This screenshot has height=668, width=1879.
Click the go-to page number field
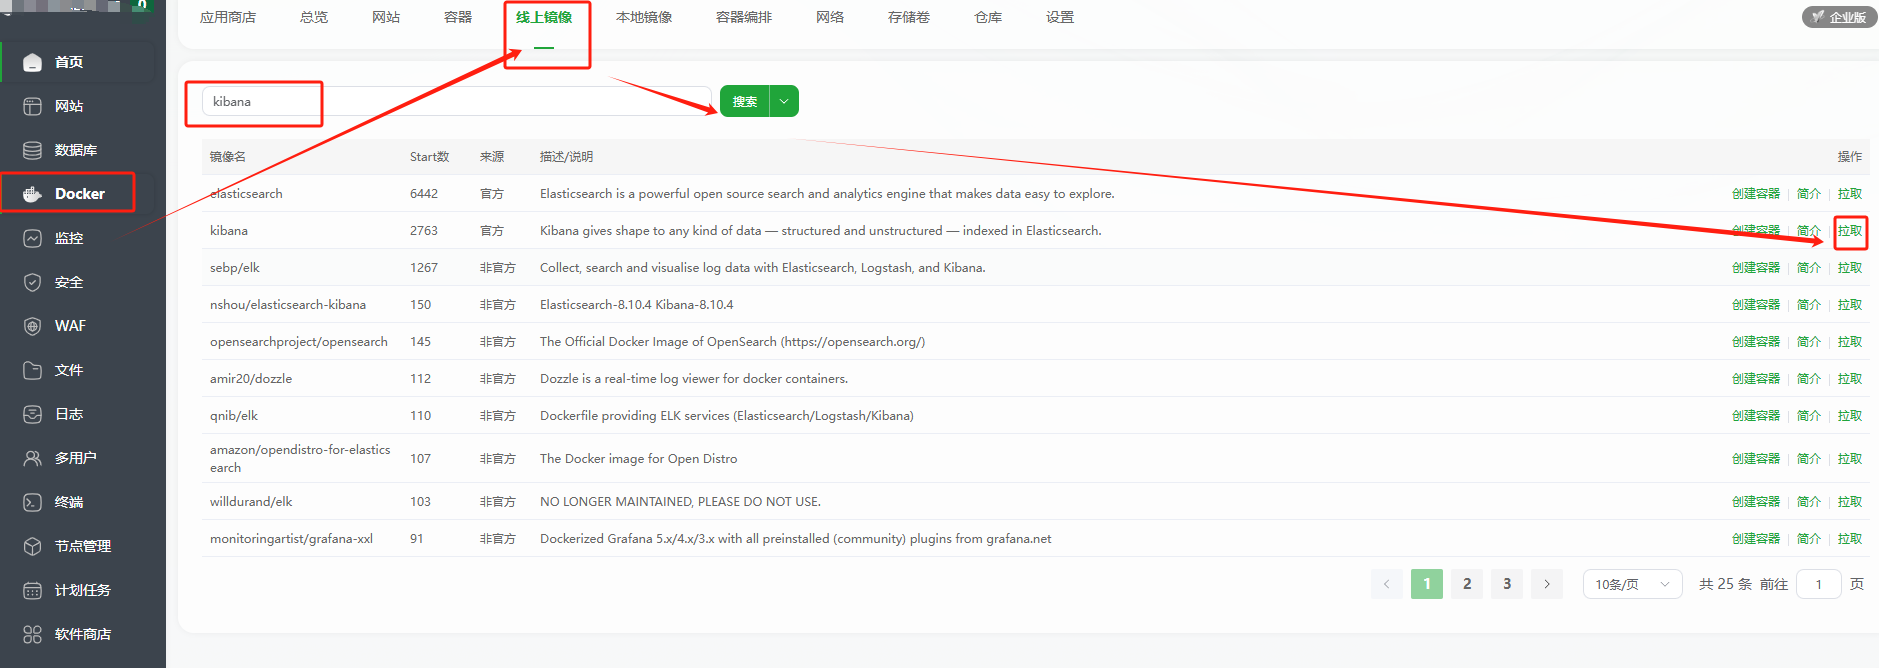click(x=1819, y=584)
